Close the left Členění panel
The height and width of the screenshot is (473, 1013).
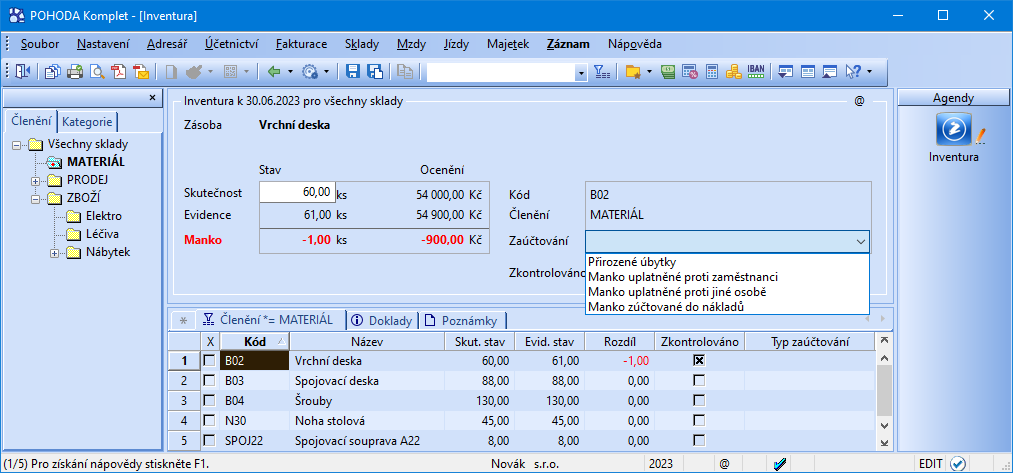pos(152,98)
